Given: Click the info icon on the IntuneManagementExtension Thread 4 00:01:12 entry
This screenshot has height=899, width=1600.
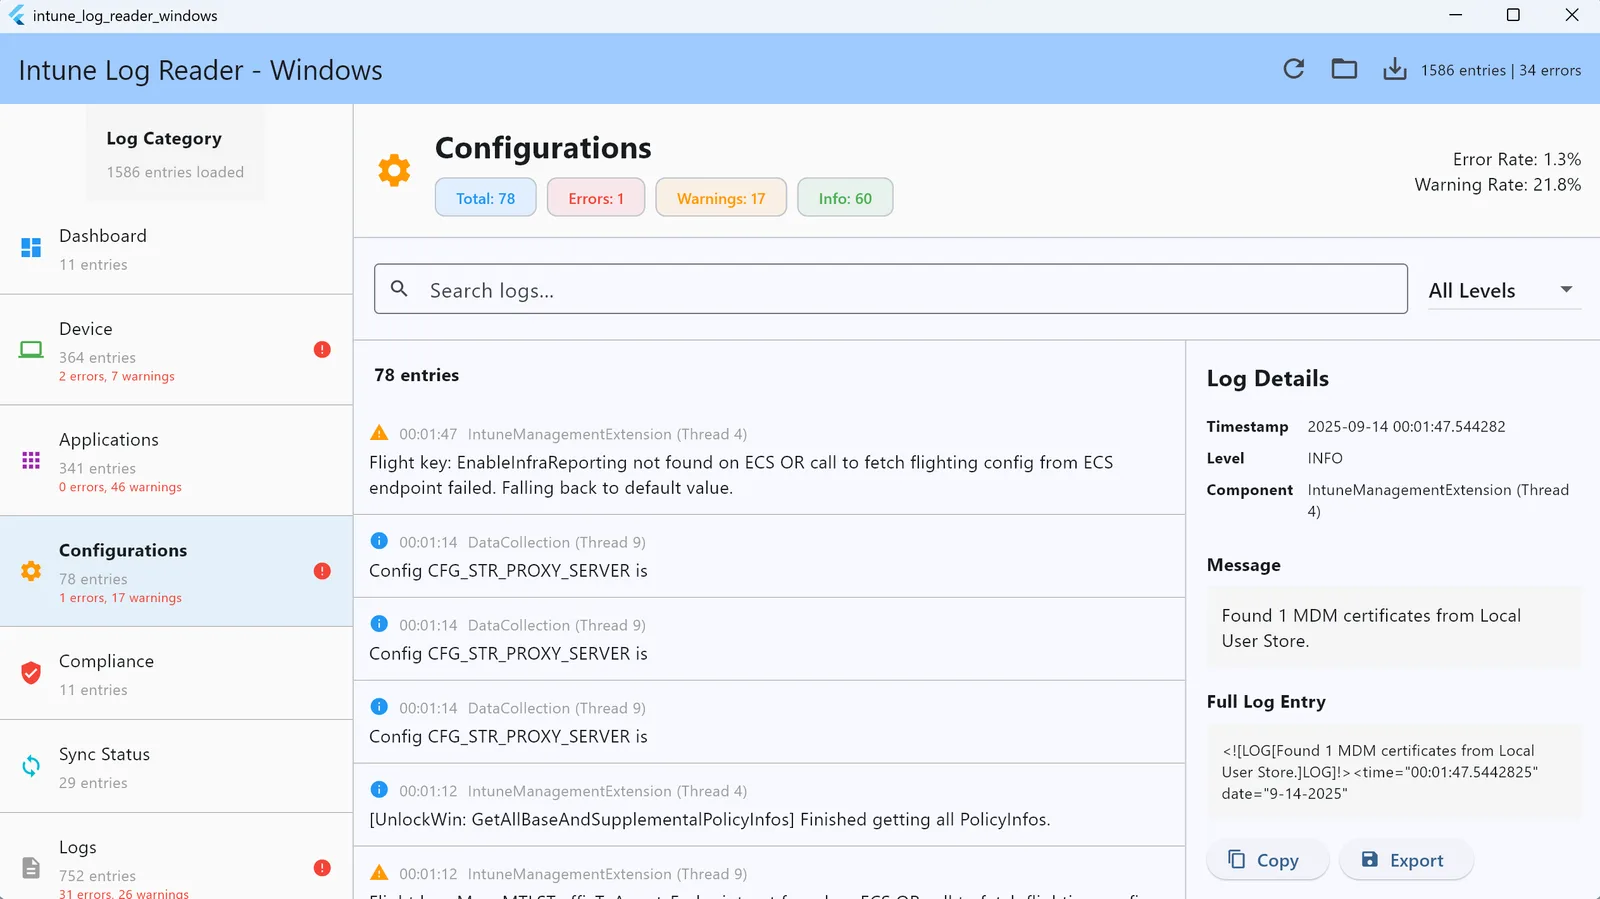Looking at the screenshot, I should click(379, 790).
